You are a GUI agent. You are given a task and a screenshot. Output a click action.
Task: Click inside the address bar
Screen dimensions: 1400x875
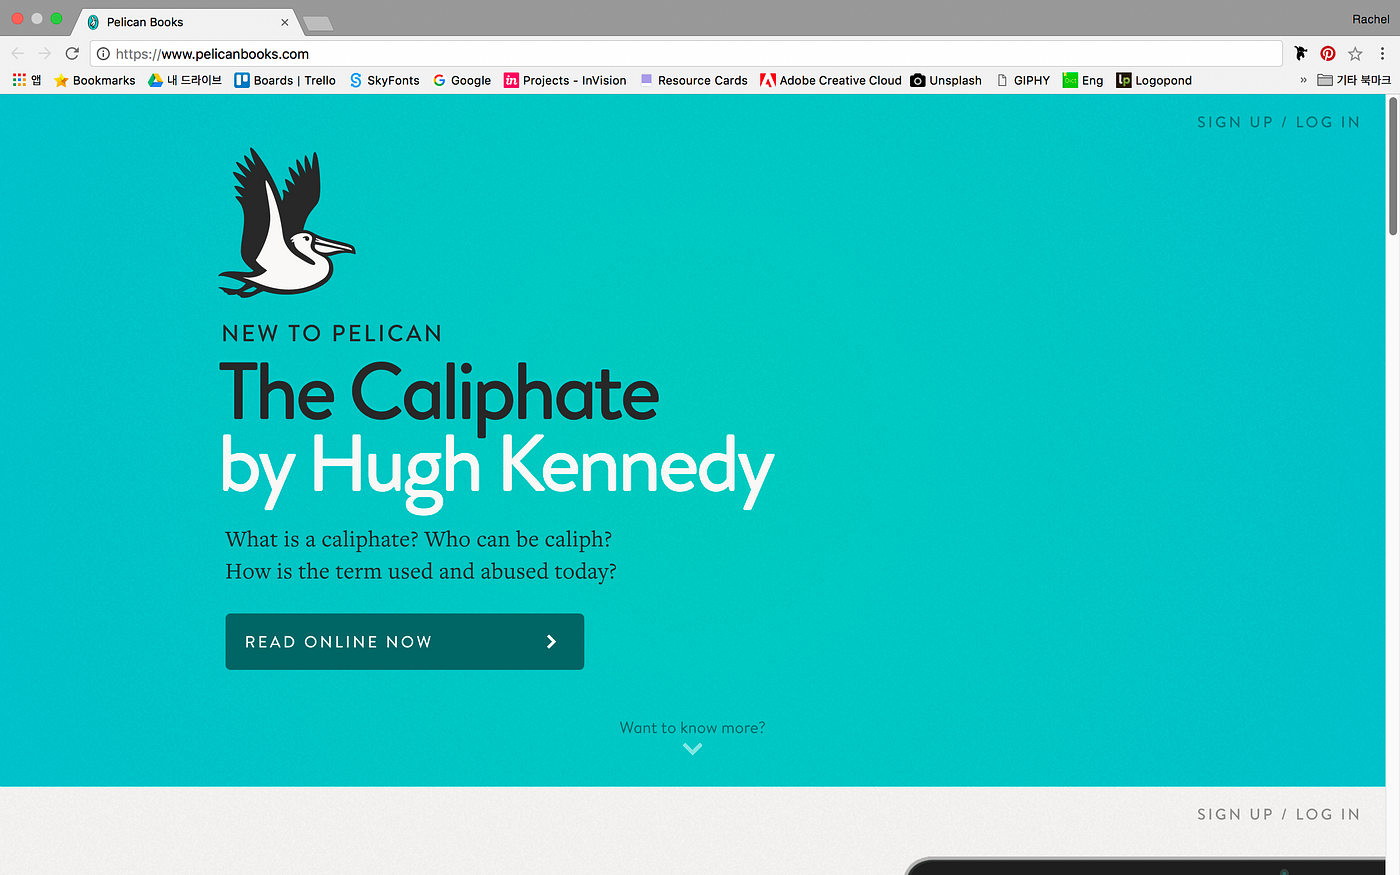tap(600, 54)
